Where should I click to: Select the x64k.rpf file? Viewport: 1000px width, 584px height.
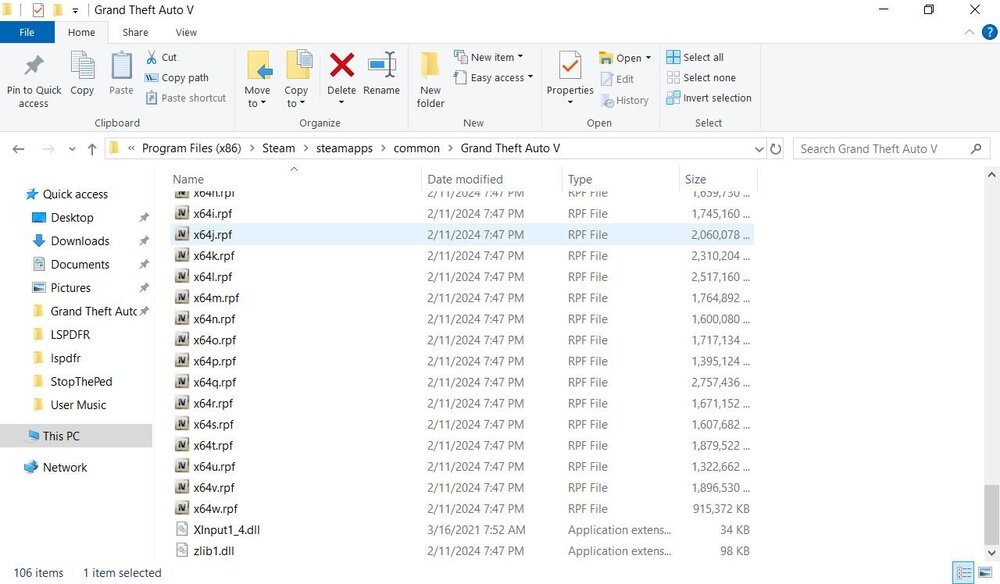click(x=462, y=256)
